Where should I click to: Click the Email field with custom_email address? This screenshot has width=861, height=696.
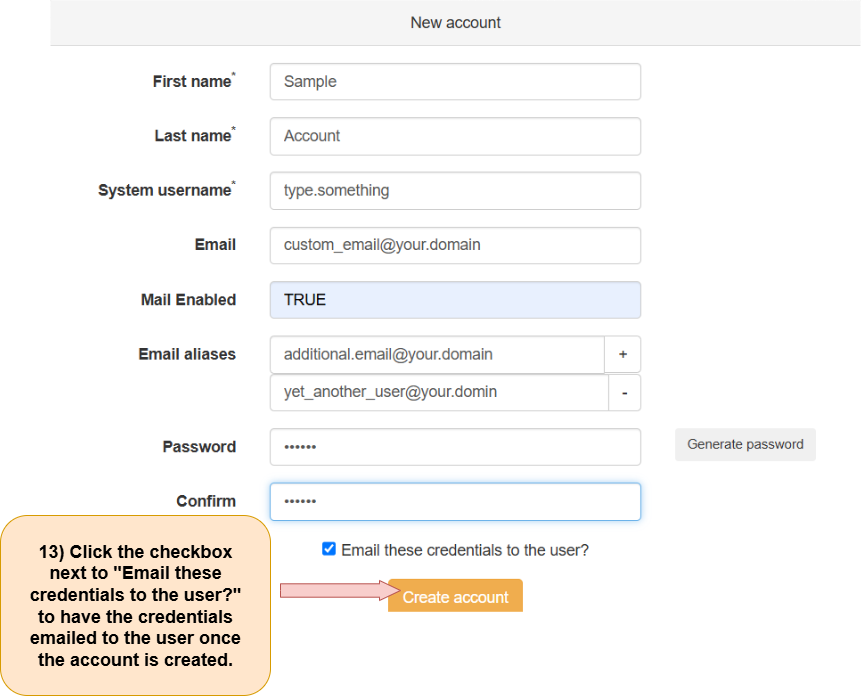coord(455,245)
